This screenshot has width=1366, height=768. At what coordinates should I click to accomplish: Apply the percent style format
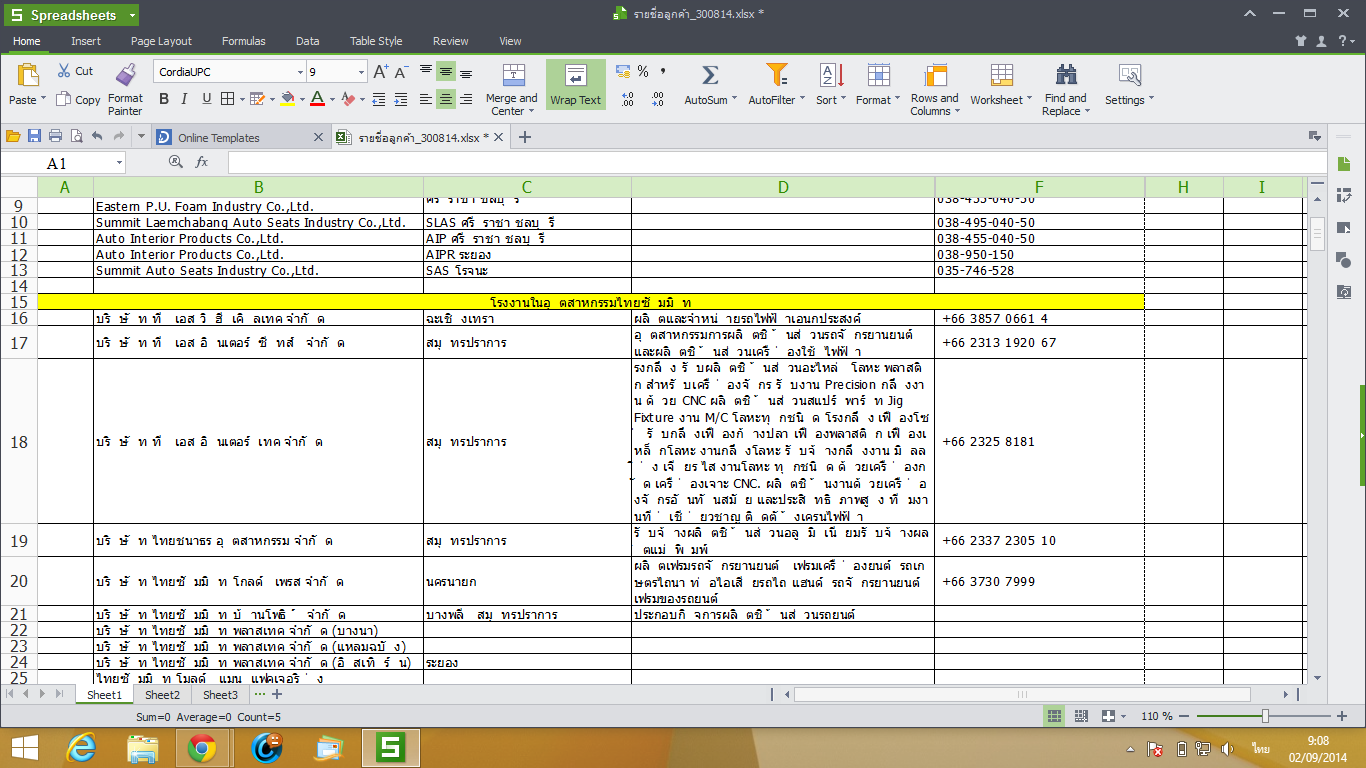click(643, 71)
